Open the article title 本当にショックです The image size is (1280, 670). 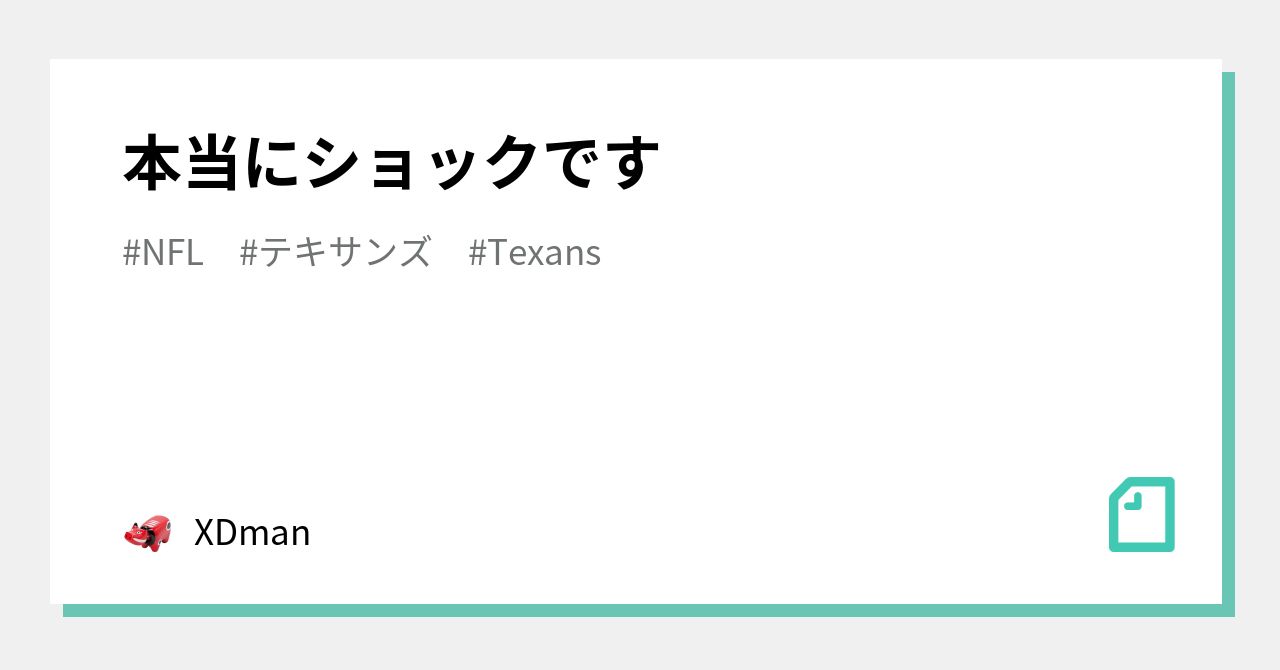point(391,163)
